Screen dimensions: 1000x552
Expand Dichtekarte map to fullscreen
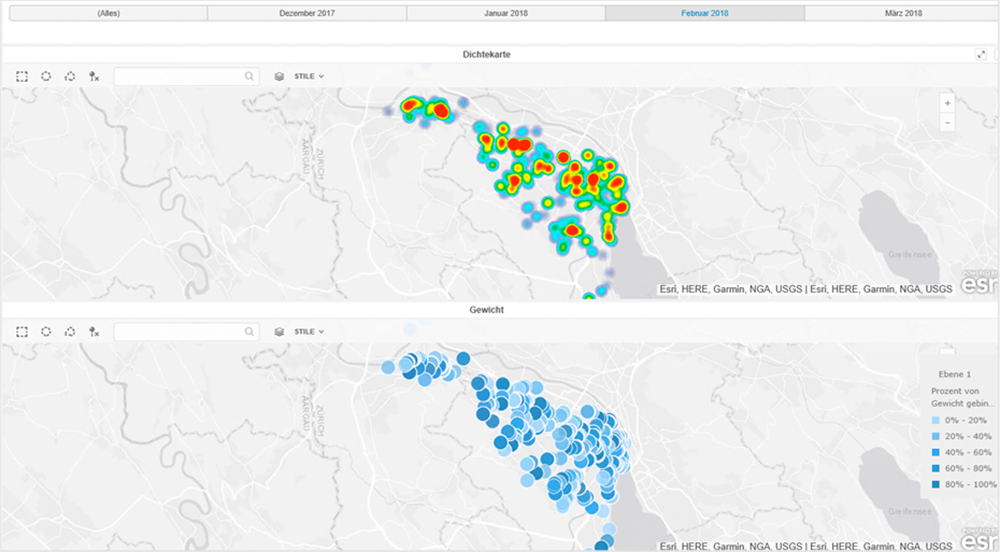point(981,55)
